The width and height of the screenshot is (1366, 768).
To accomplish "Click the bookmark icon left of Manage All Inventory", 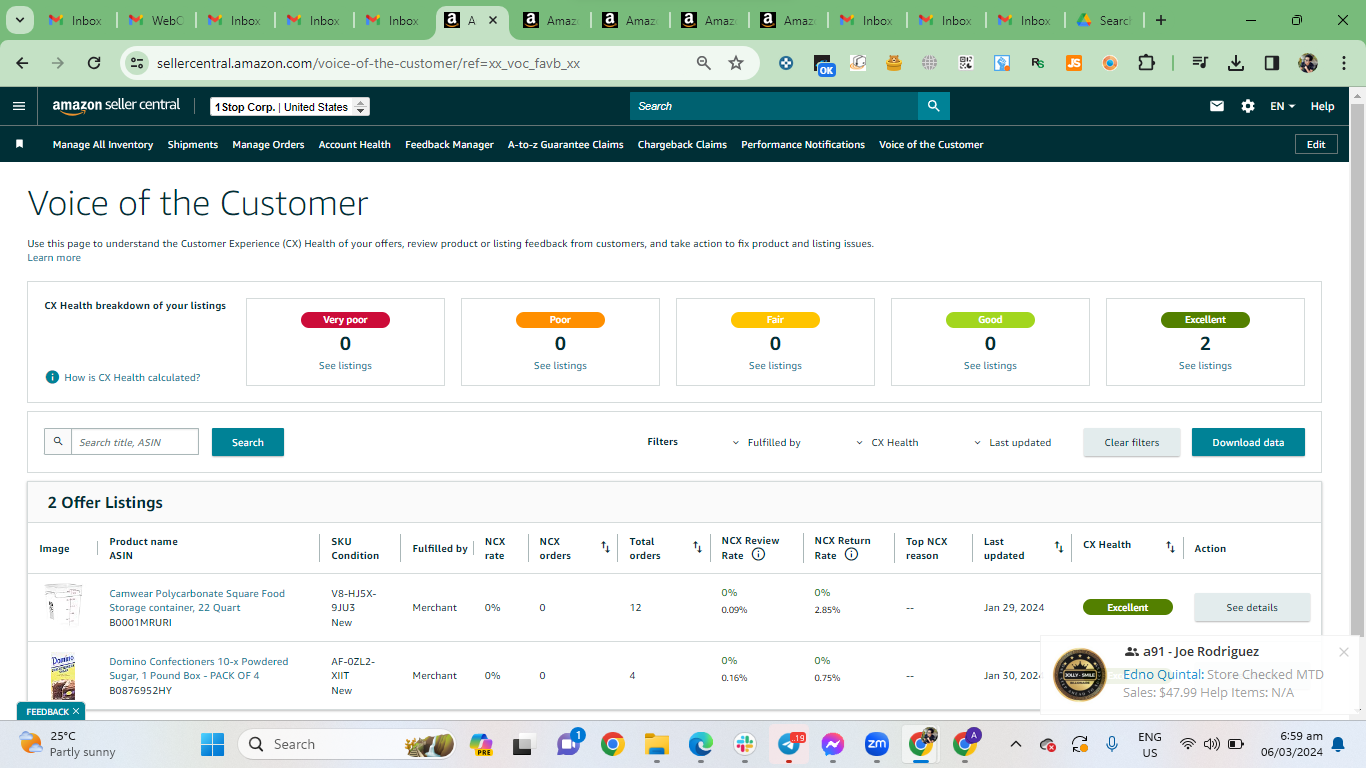I will [x=19, y=144].
